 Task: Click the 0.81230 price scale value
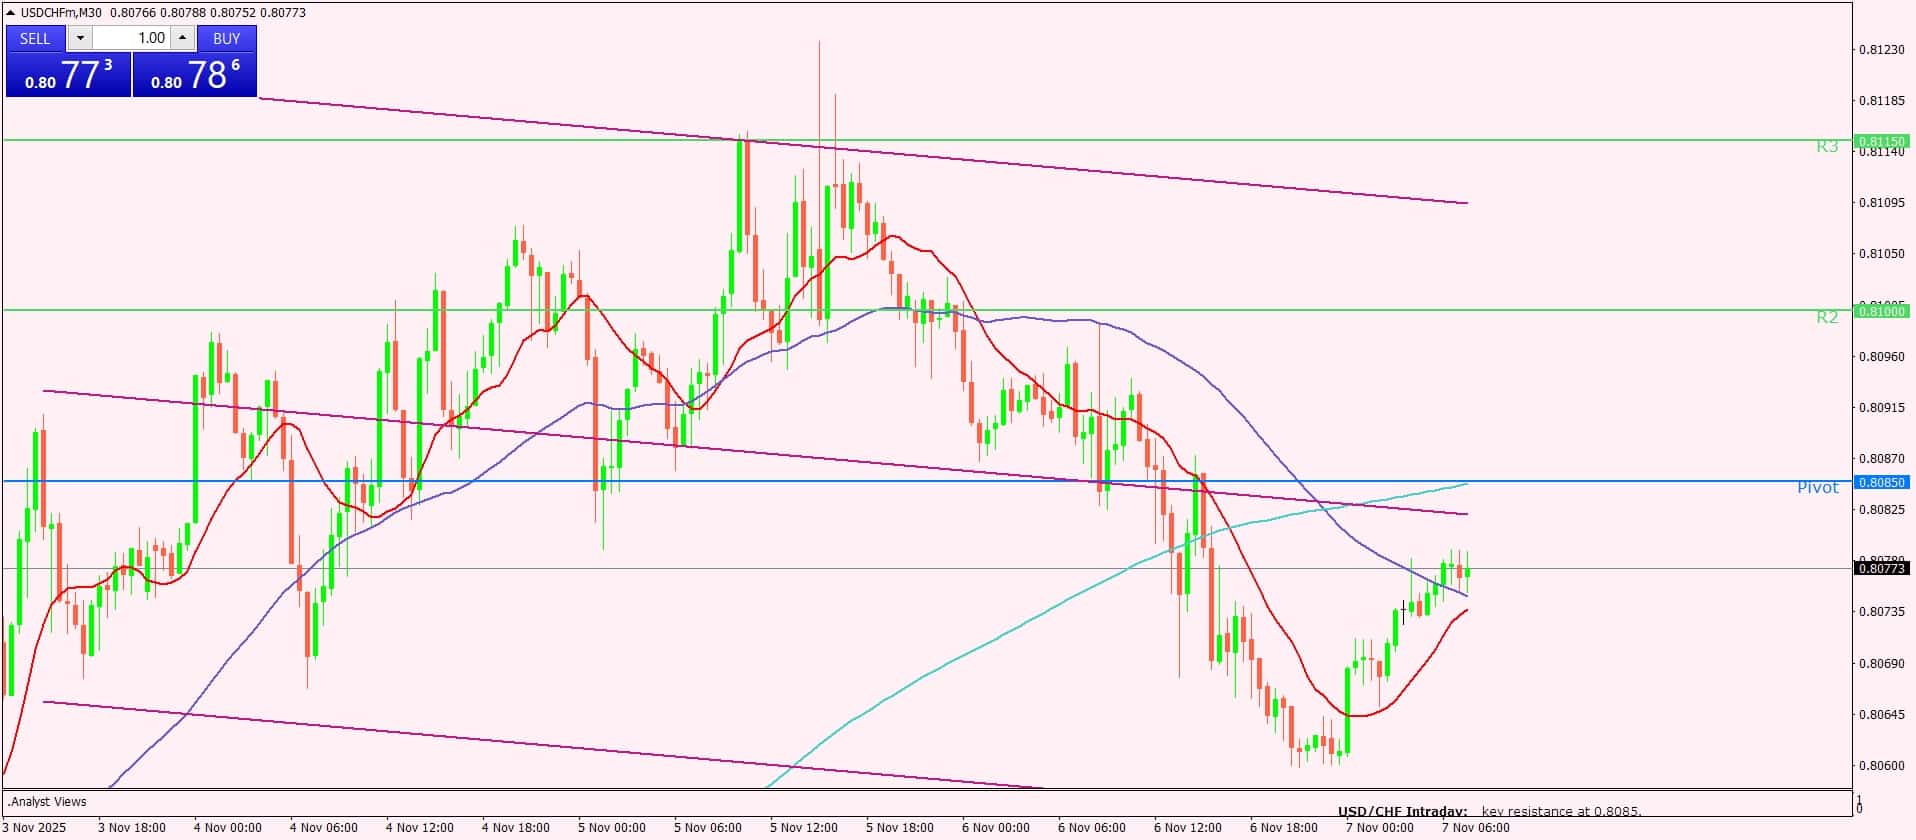pos(1881,50)
